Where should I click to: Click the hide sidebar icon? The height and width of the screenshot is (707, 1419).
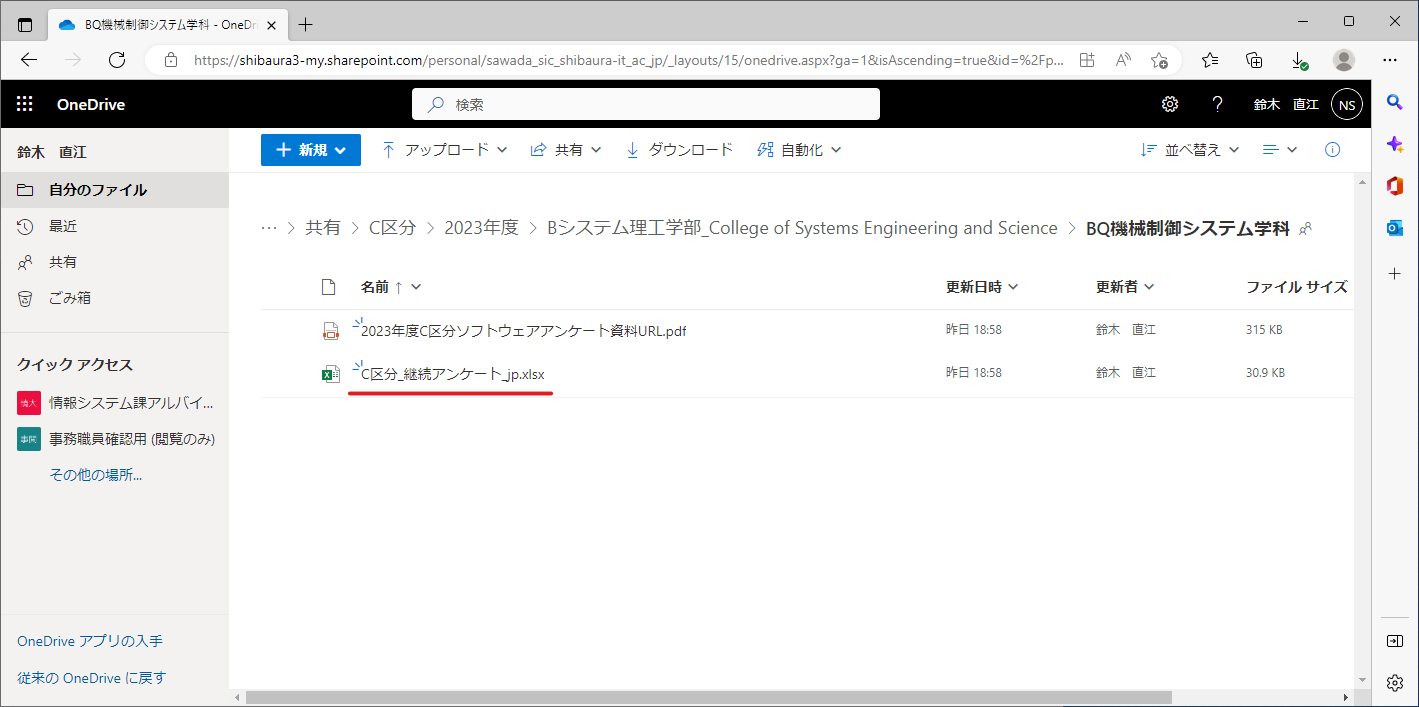pos(1395,640)
